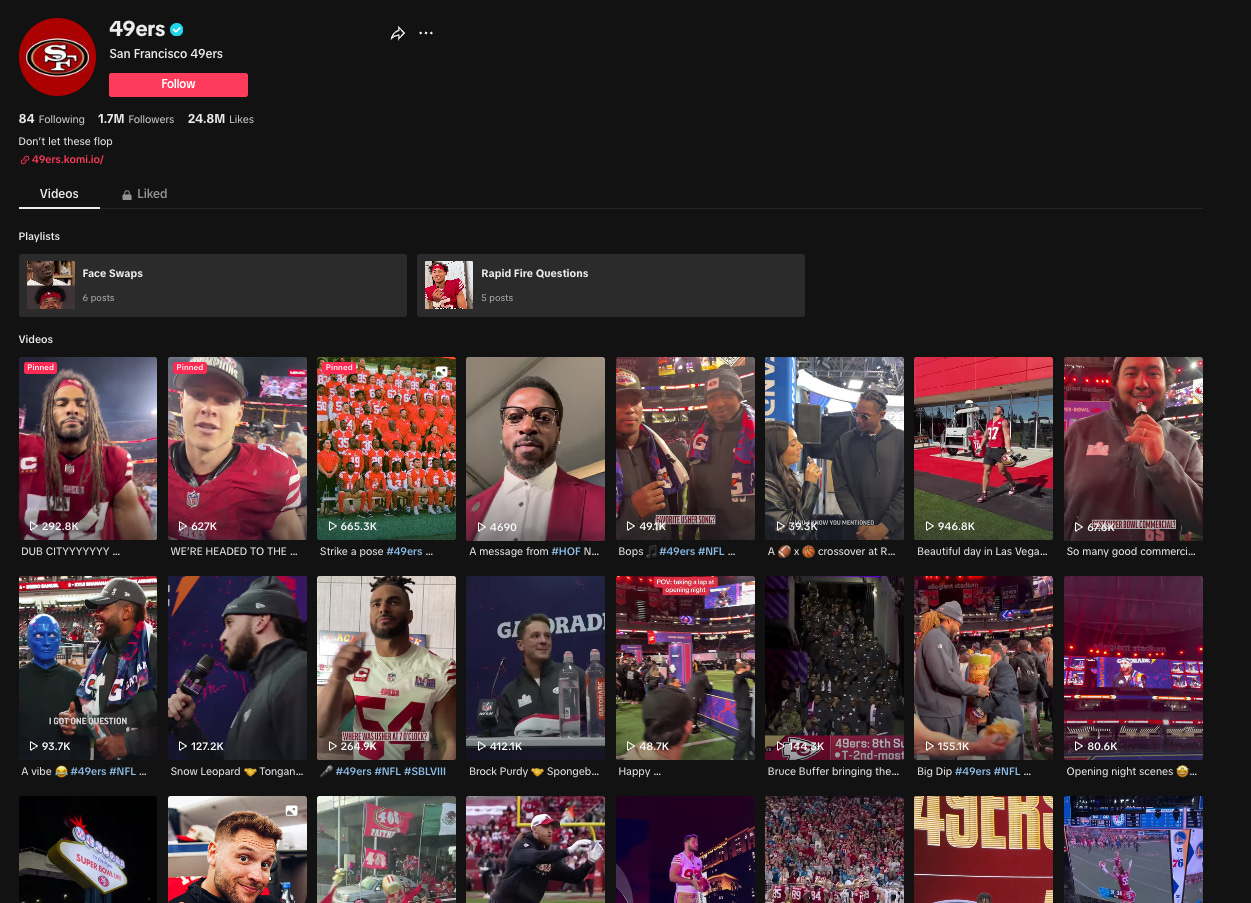The image size is (1251, 903).
Task: Click the play icon showing 627K views
Action: (183, 526)
